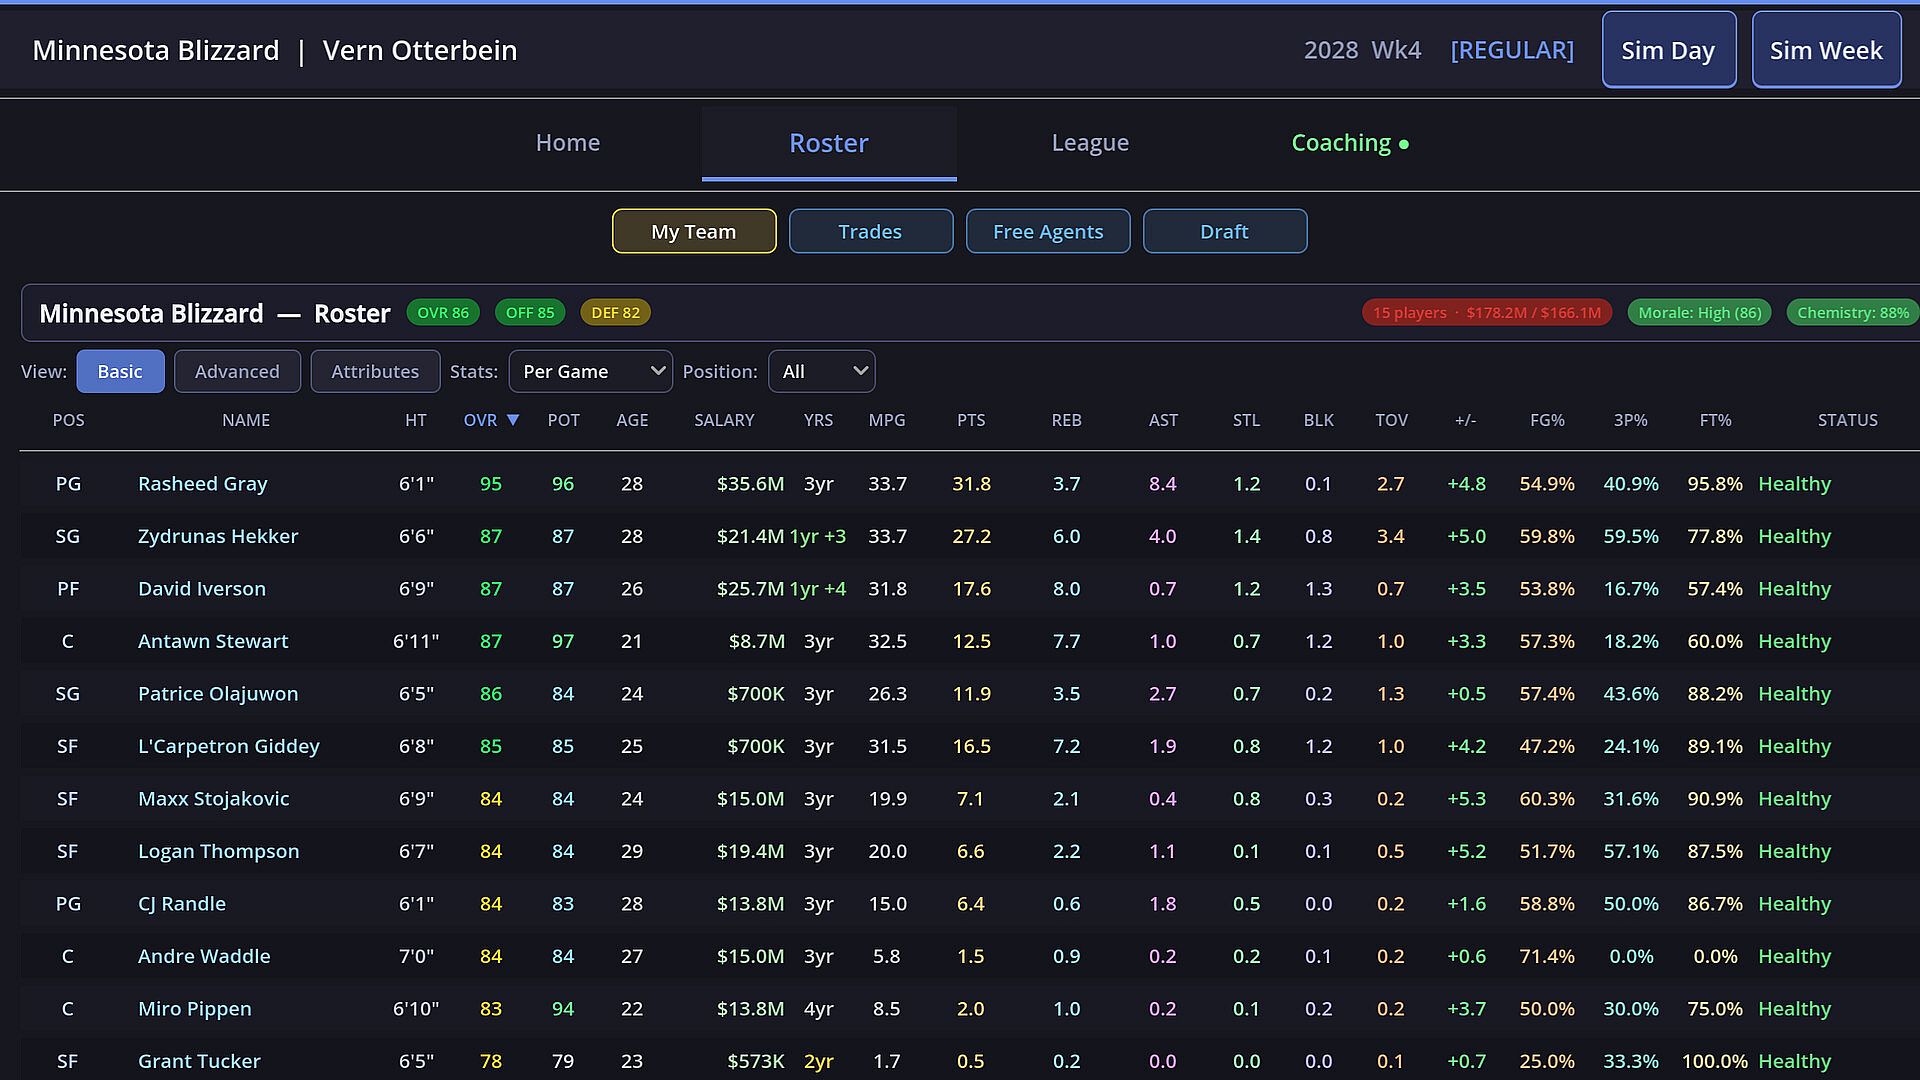Viewport: 1920px width, 1080px height.
Task: Click the Chemistry 88% badge
Action: [x=1852, y=313]
